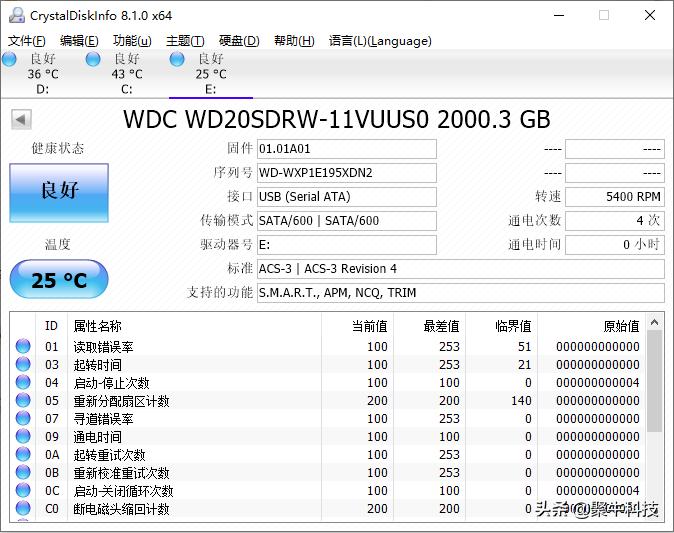Select the 寻道错误率 attribute name

tap(104, 419)
